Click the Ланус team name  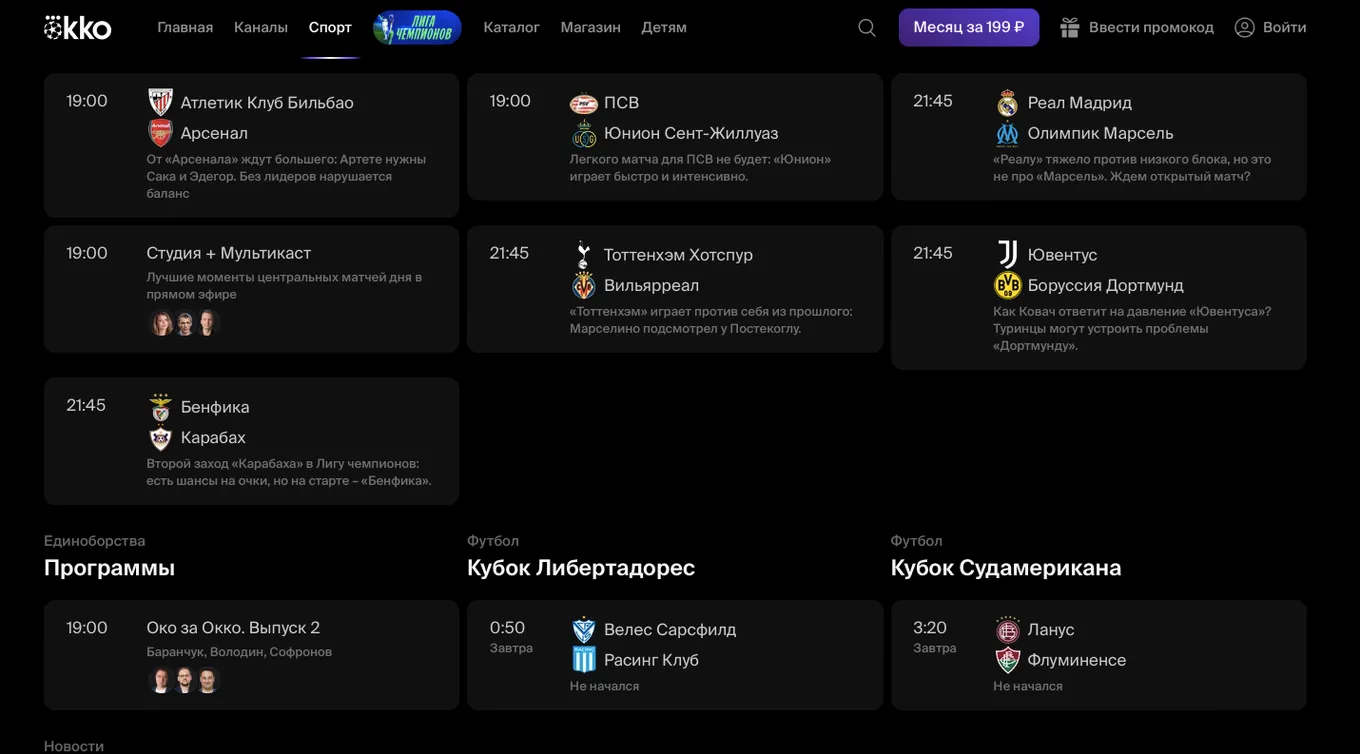pos(1051,629)
